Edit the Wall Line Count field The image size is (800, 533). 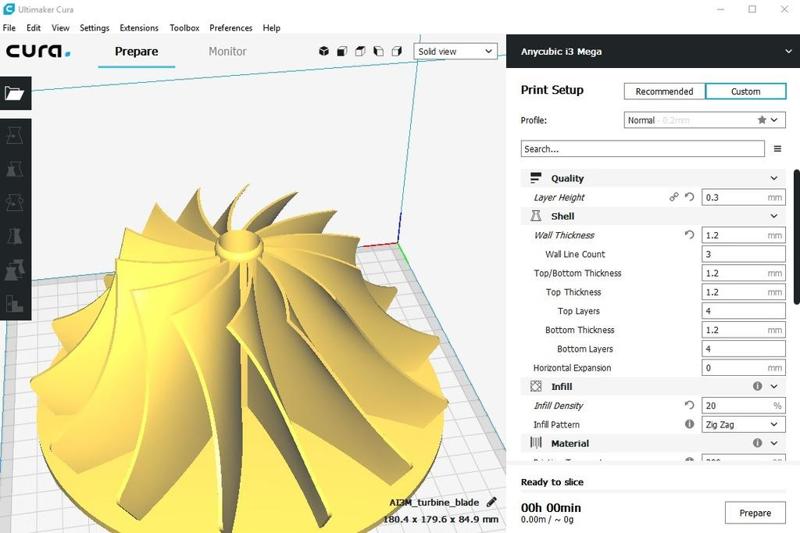click(743, 253)
